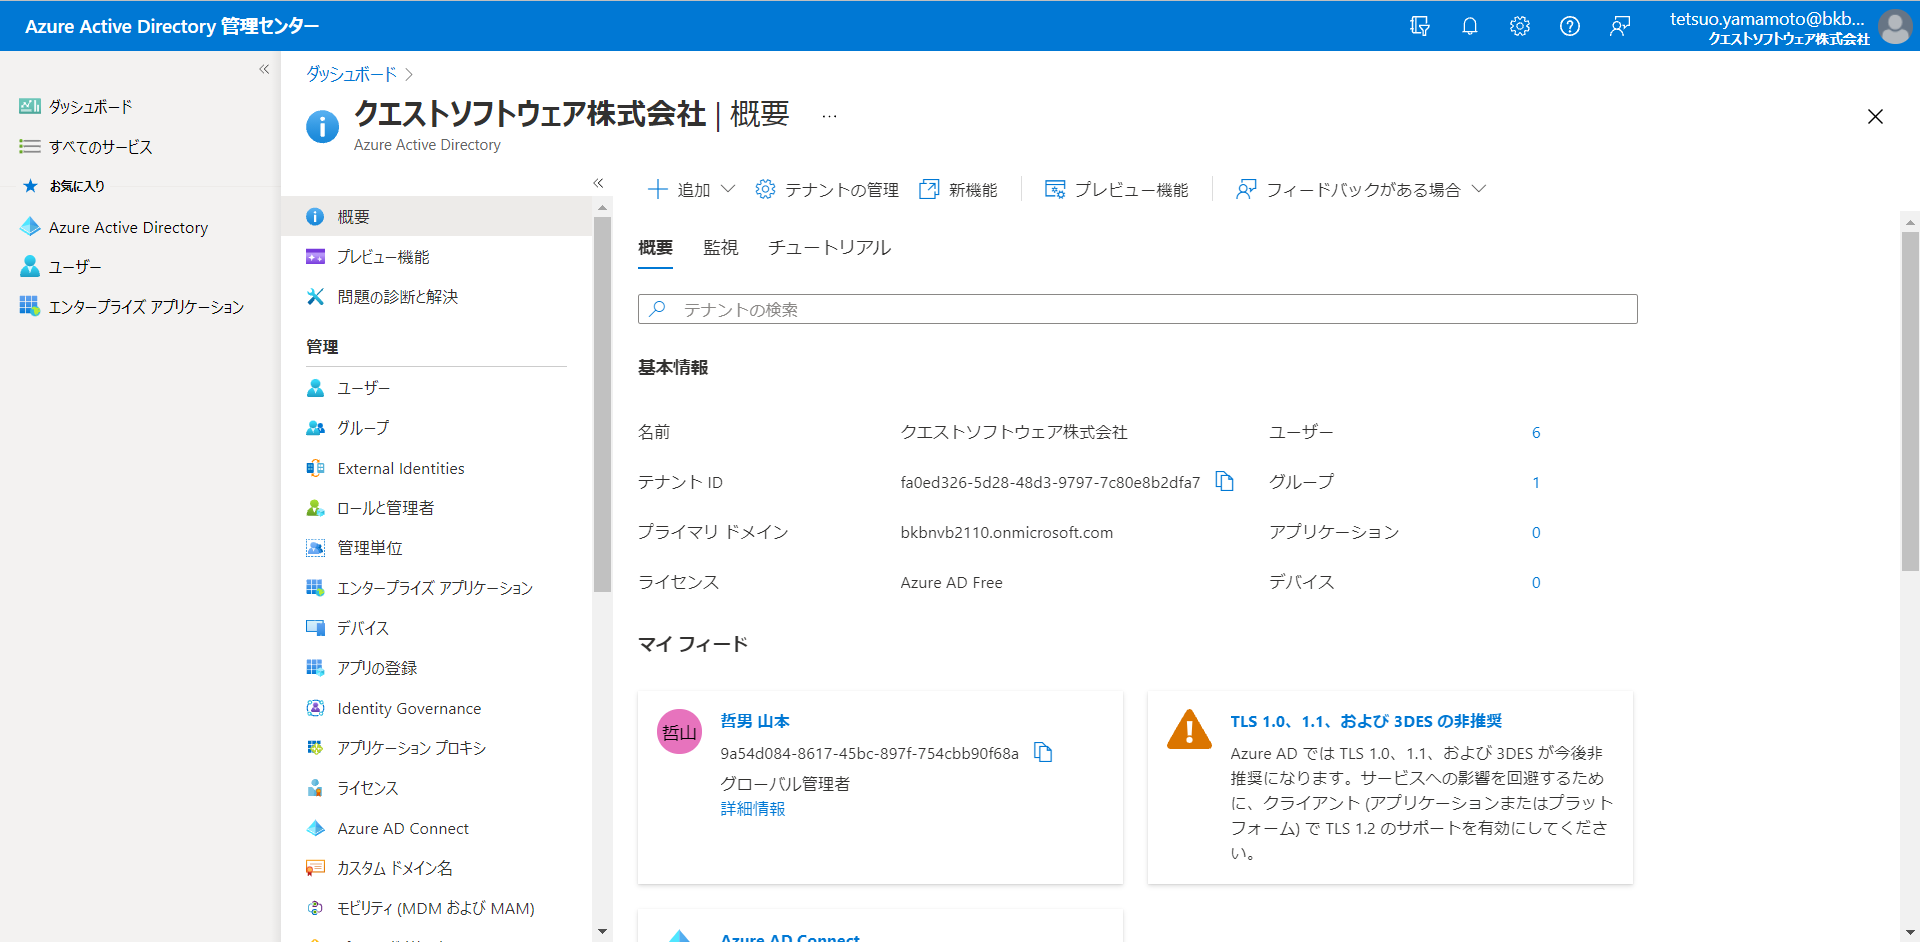Click the エンタープライズ アプリケーション icon in left favorites
This screenshot has height=942, width=1920.
30,306
